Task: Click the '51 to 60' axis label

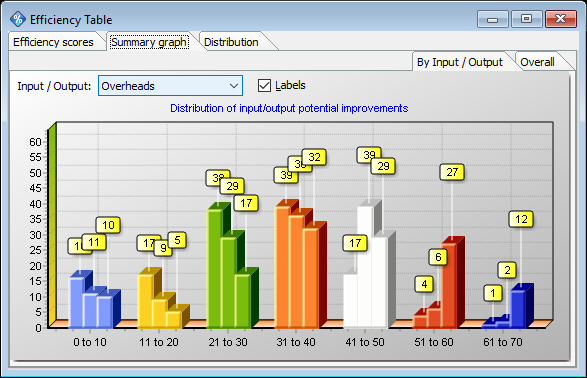Action: coord(434,342)
